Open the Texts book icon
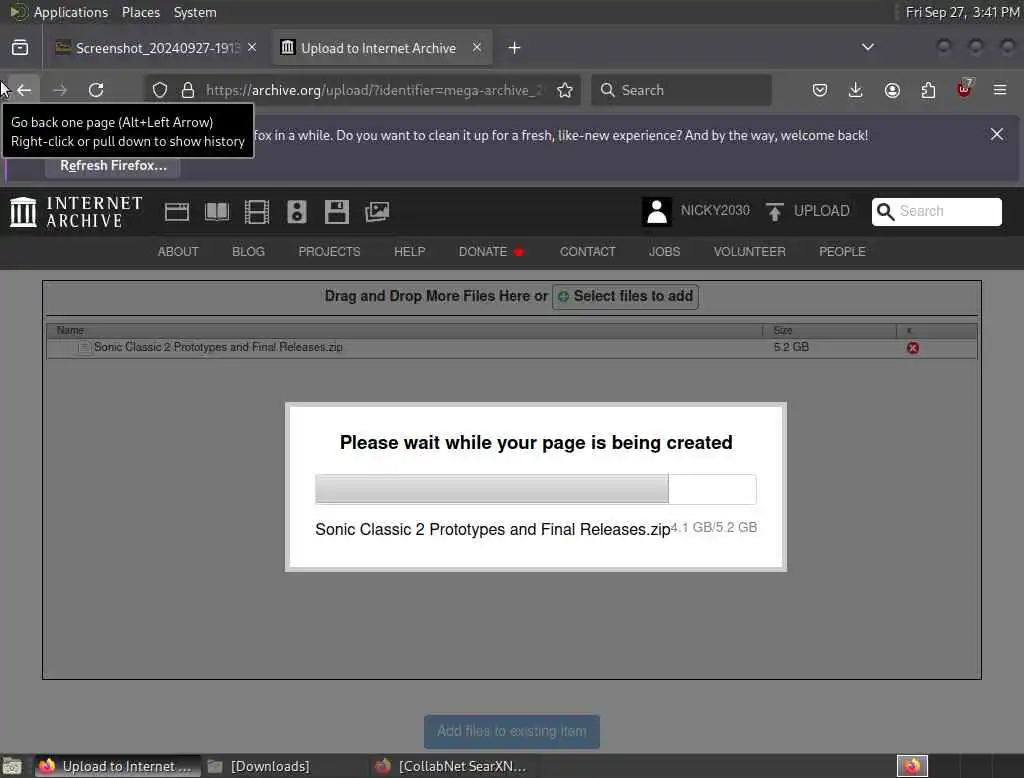 pyautogui.click(x=217, y=212)
